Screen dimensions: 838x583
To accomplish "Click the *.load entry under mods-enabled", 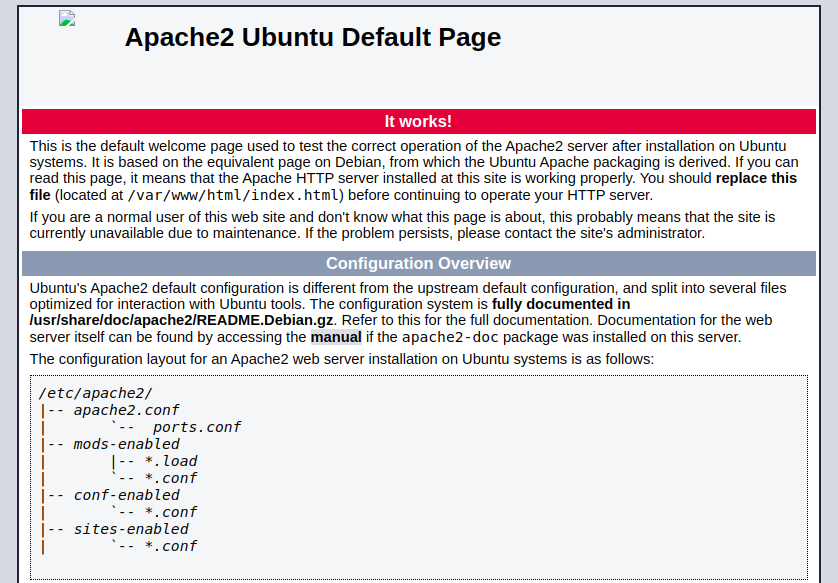I will tap(171, 461).
